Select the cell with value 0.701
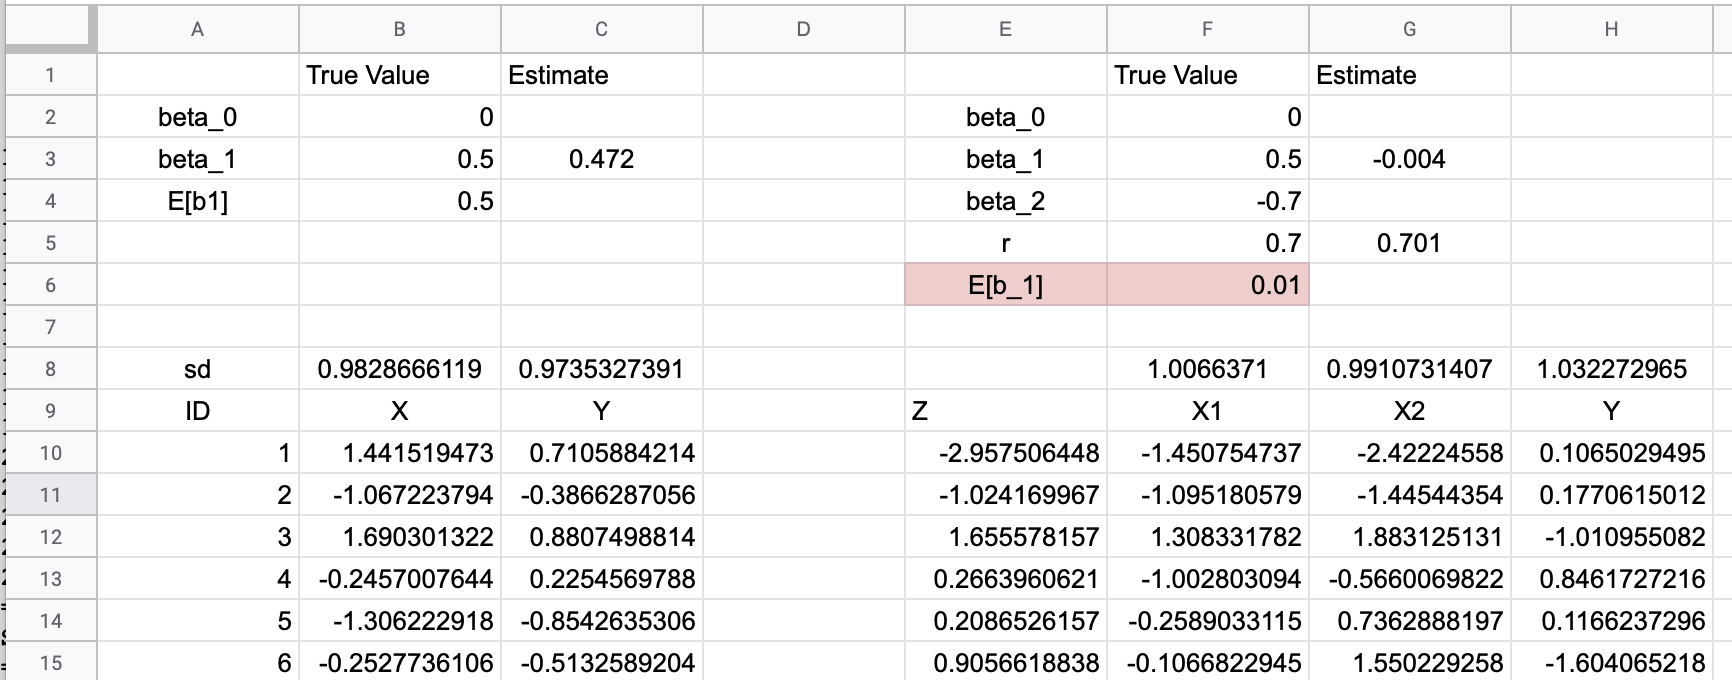Image resolution: width=1732 pixels, height=680 pixels. [x=1408, y=243]
